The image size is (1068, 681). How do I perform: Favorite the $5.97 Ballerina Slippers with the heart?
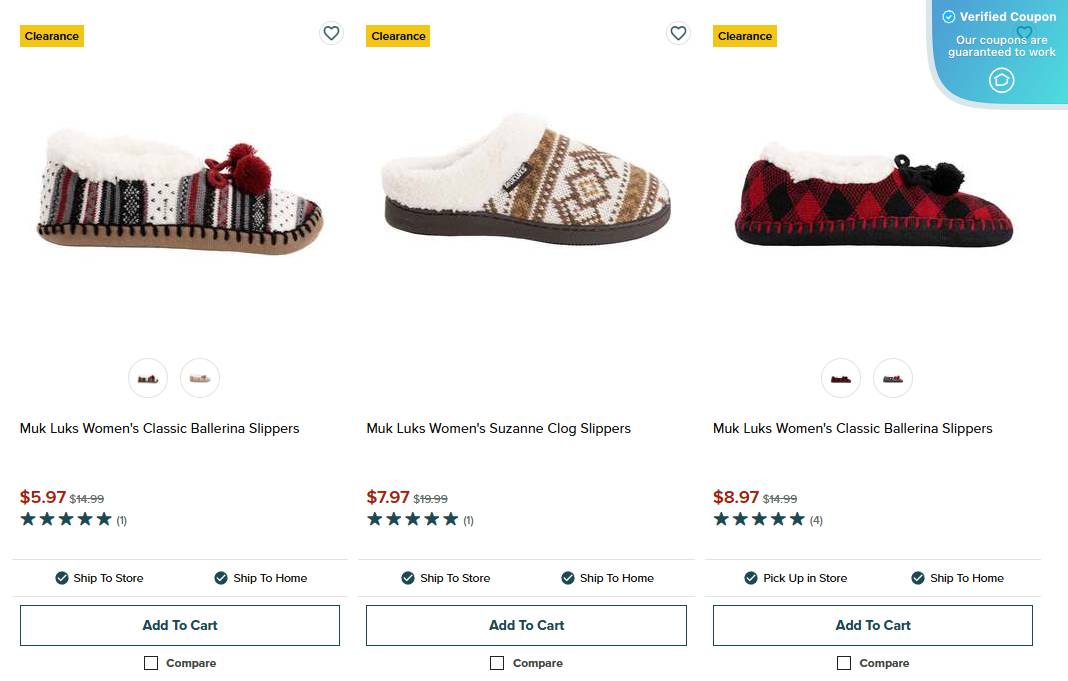pos(331,33)
